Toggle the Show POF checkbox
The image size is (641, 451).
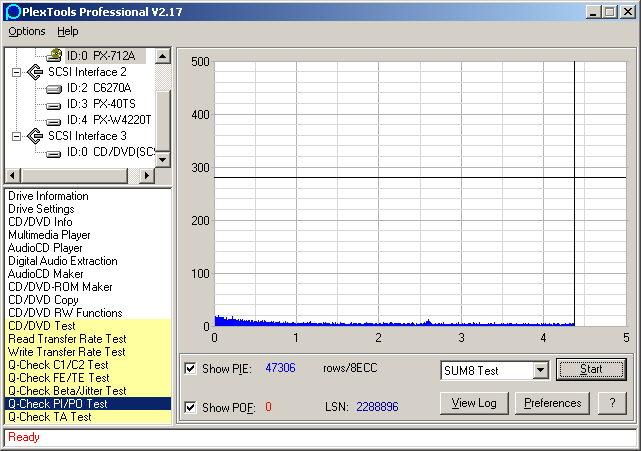point(191,407)
